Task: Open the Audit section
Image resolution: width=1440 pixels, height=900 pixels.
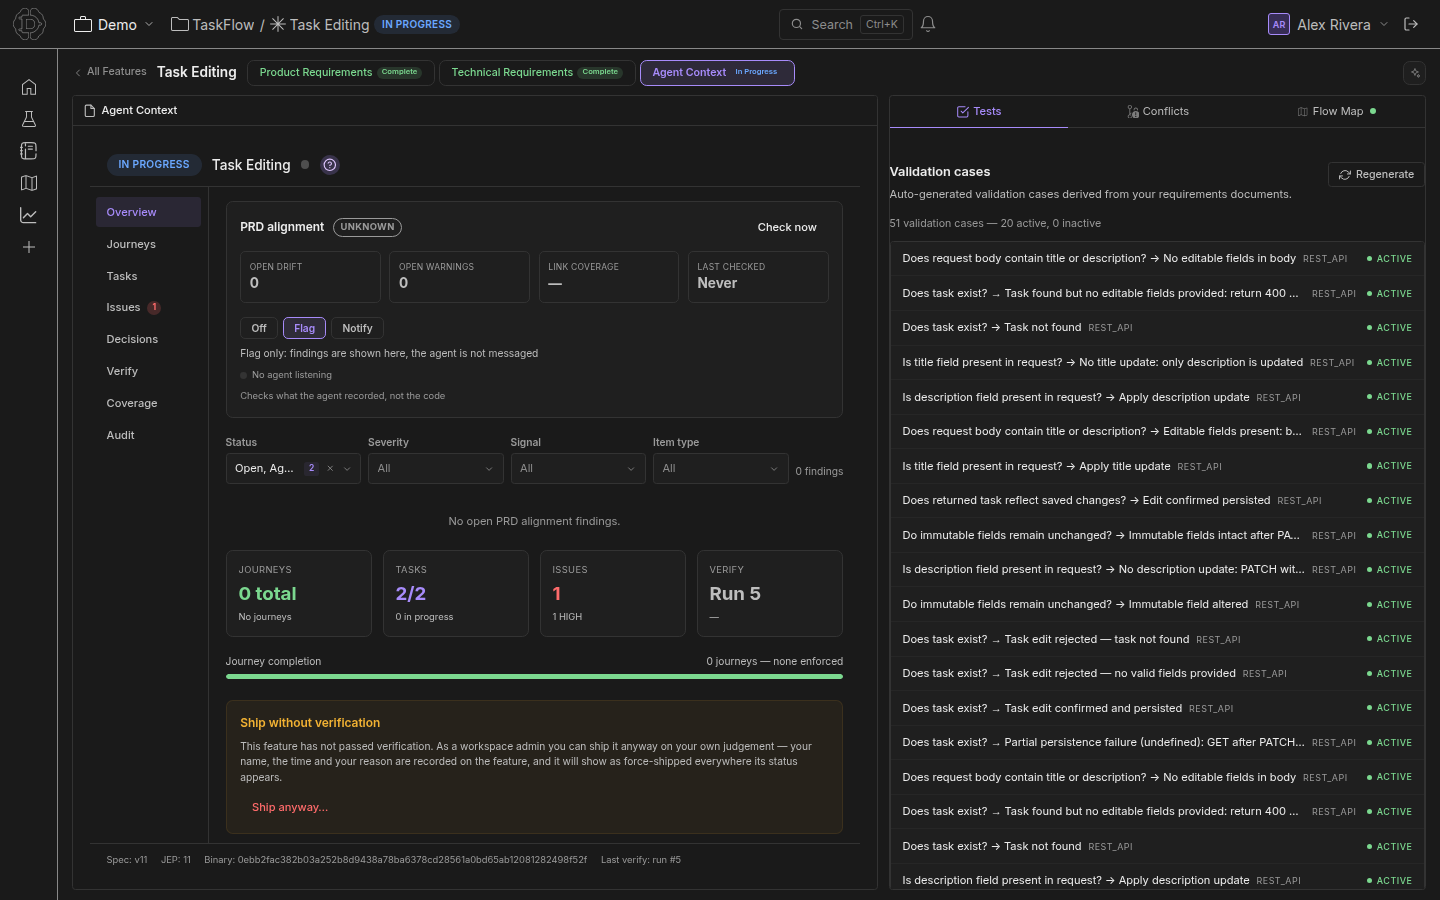Action: point(148,435)
